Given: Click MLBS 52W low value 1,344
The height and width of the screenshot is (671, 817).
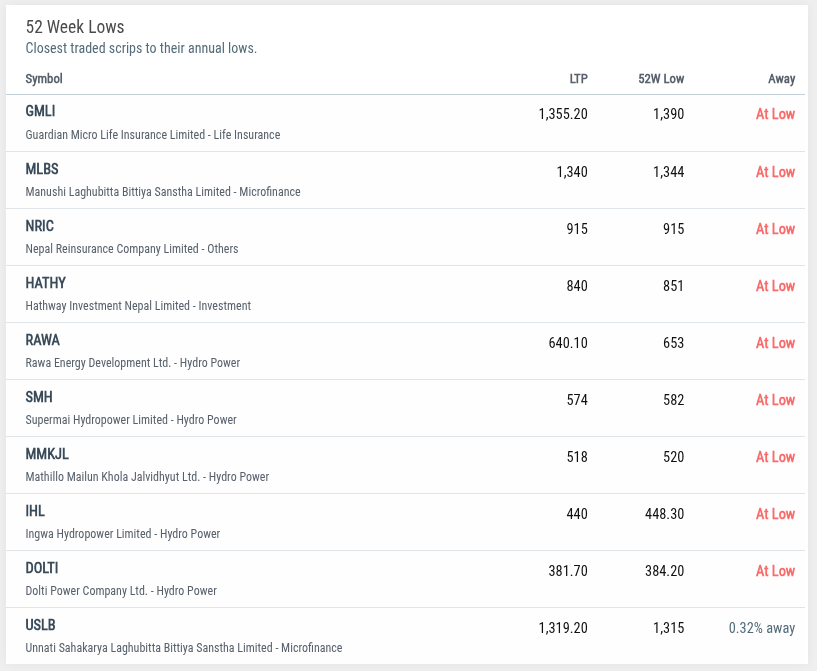Looking at the screenshot, I should tap(669, 172).
